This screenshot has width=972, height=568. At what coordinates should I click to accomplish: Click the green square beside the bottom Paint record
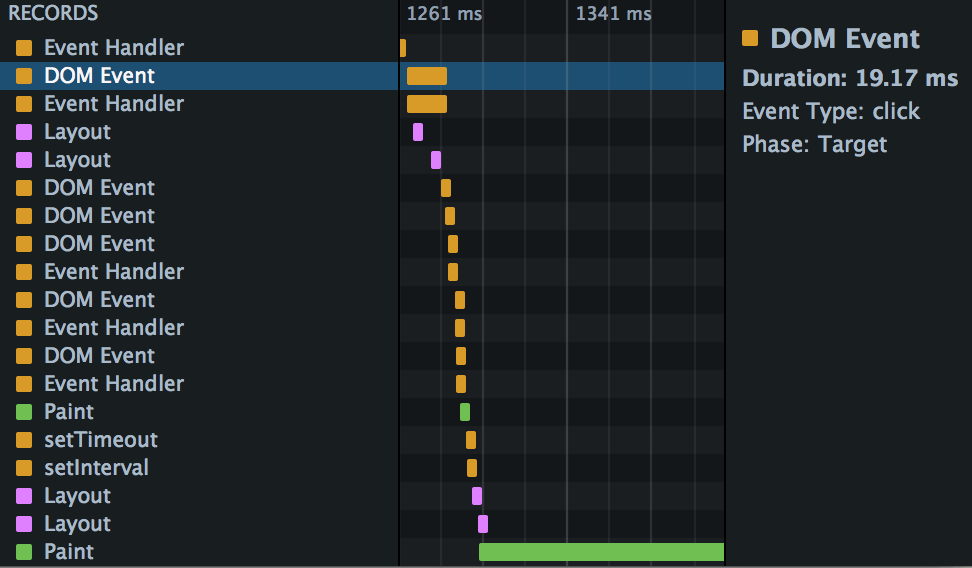point(24,552)
